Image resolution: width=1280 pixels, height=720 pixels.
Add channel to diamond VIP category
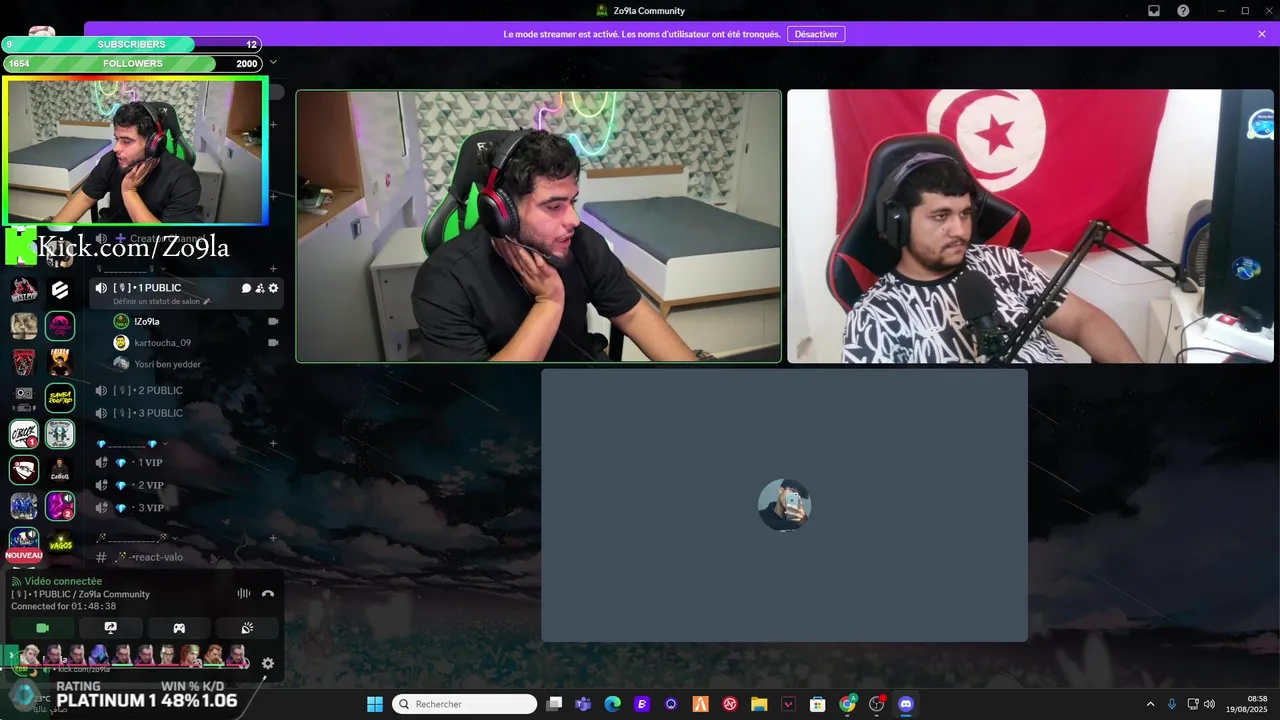pyautogui.click(x=273, y=444)
